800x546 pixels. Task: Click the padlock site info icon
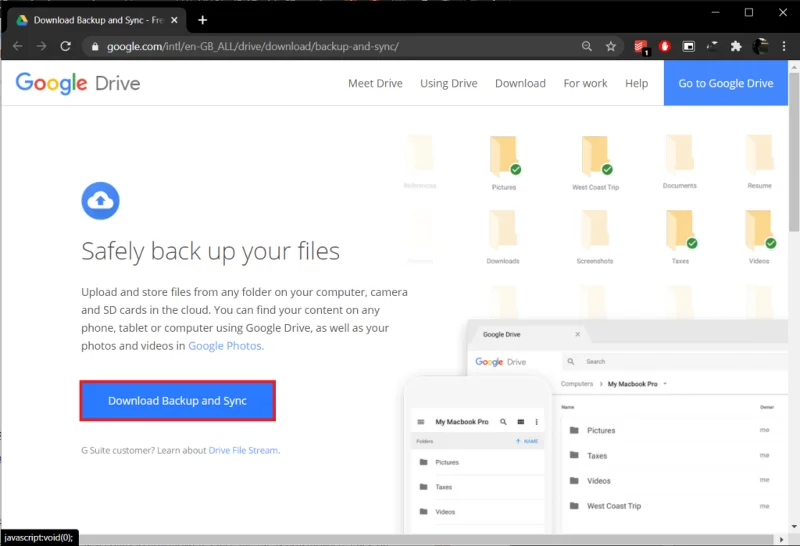[x=95, y=46]
